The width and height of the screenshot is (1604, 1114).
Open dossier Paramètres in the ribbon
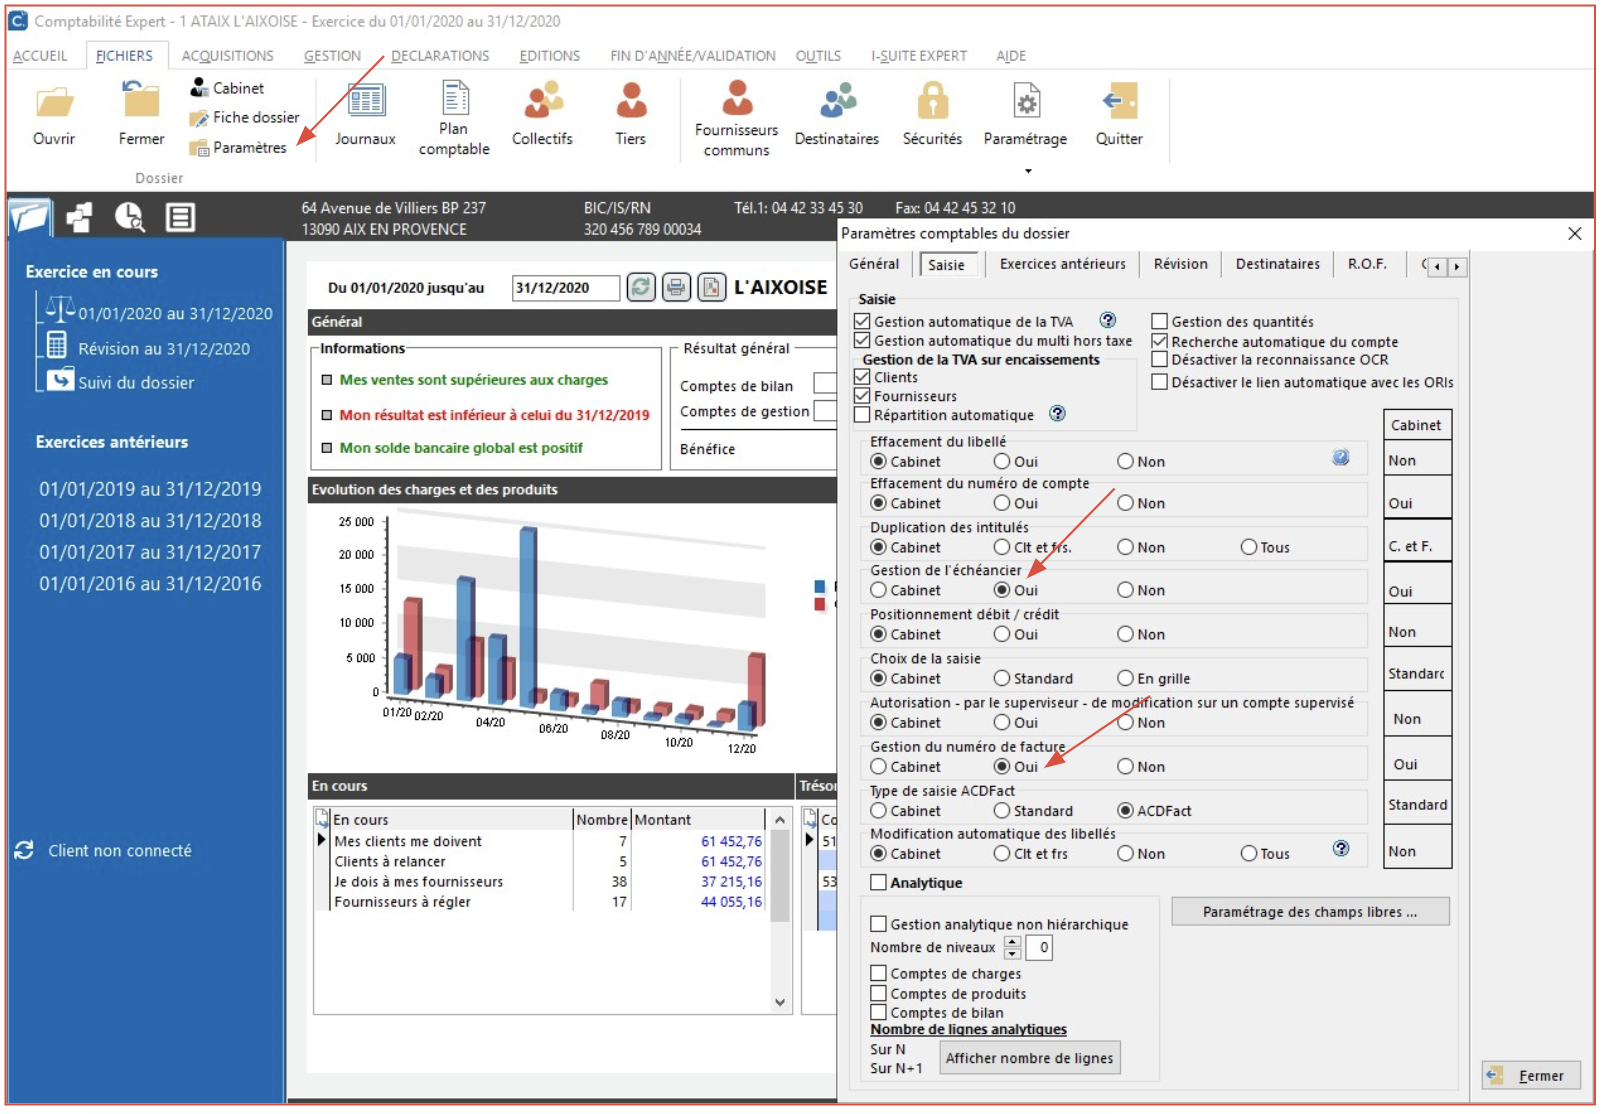tap(238, 147)
